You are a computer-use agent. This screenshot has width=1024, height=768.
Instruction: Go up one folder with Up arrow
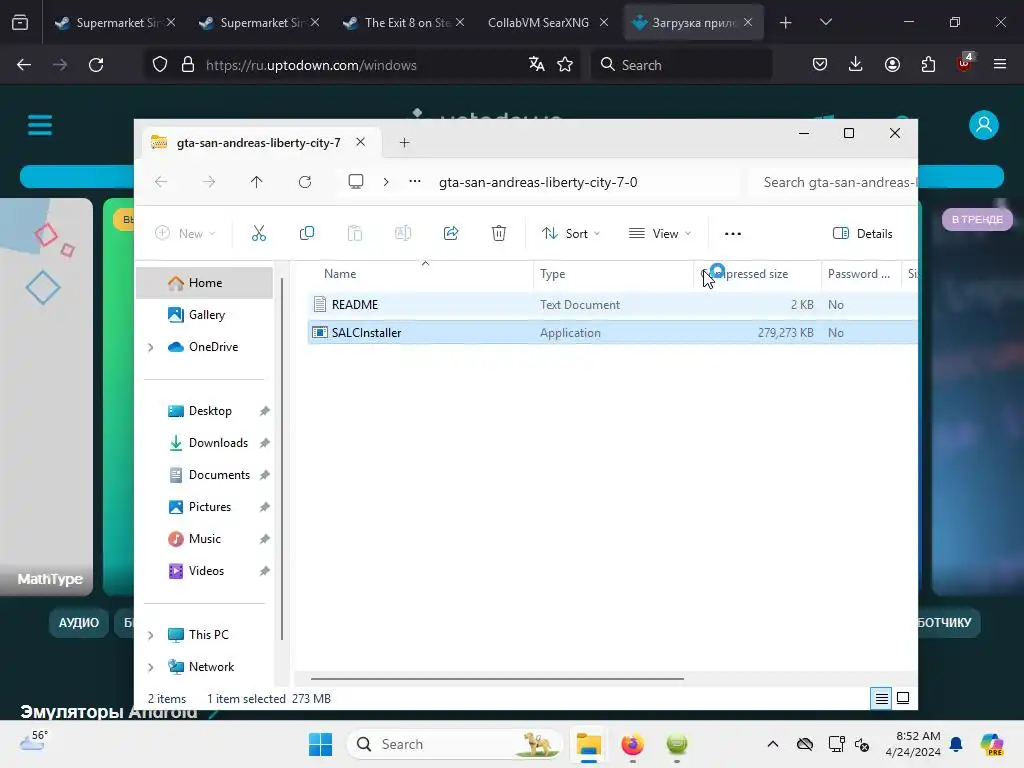point(257,182)
